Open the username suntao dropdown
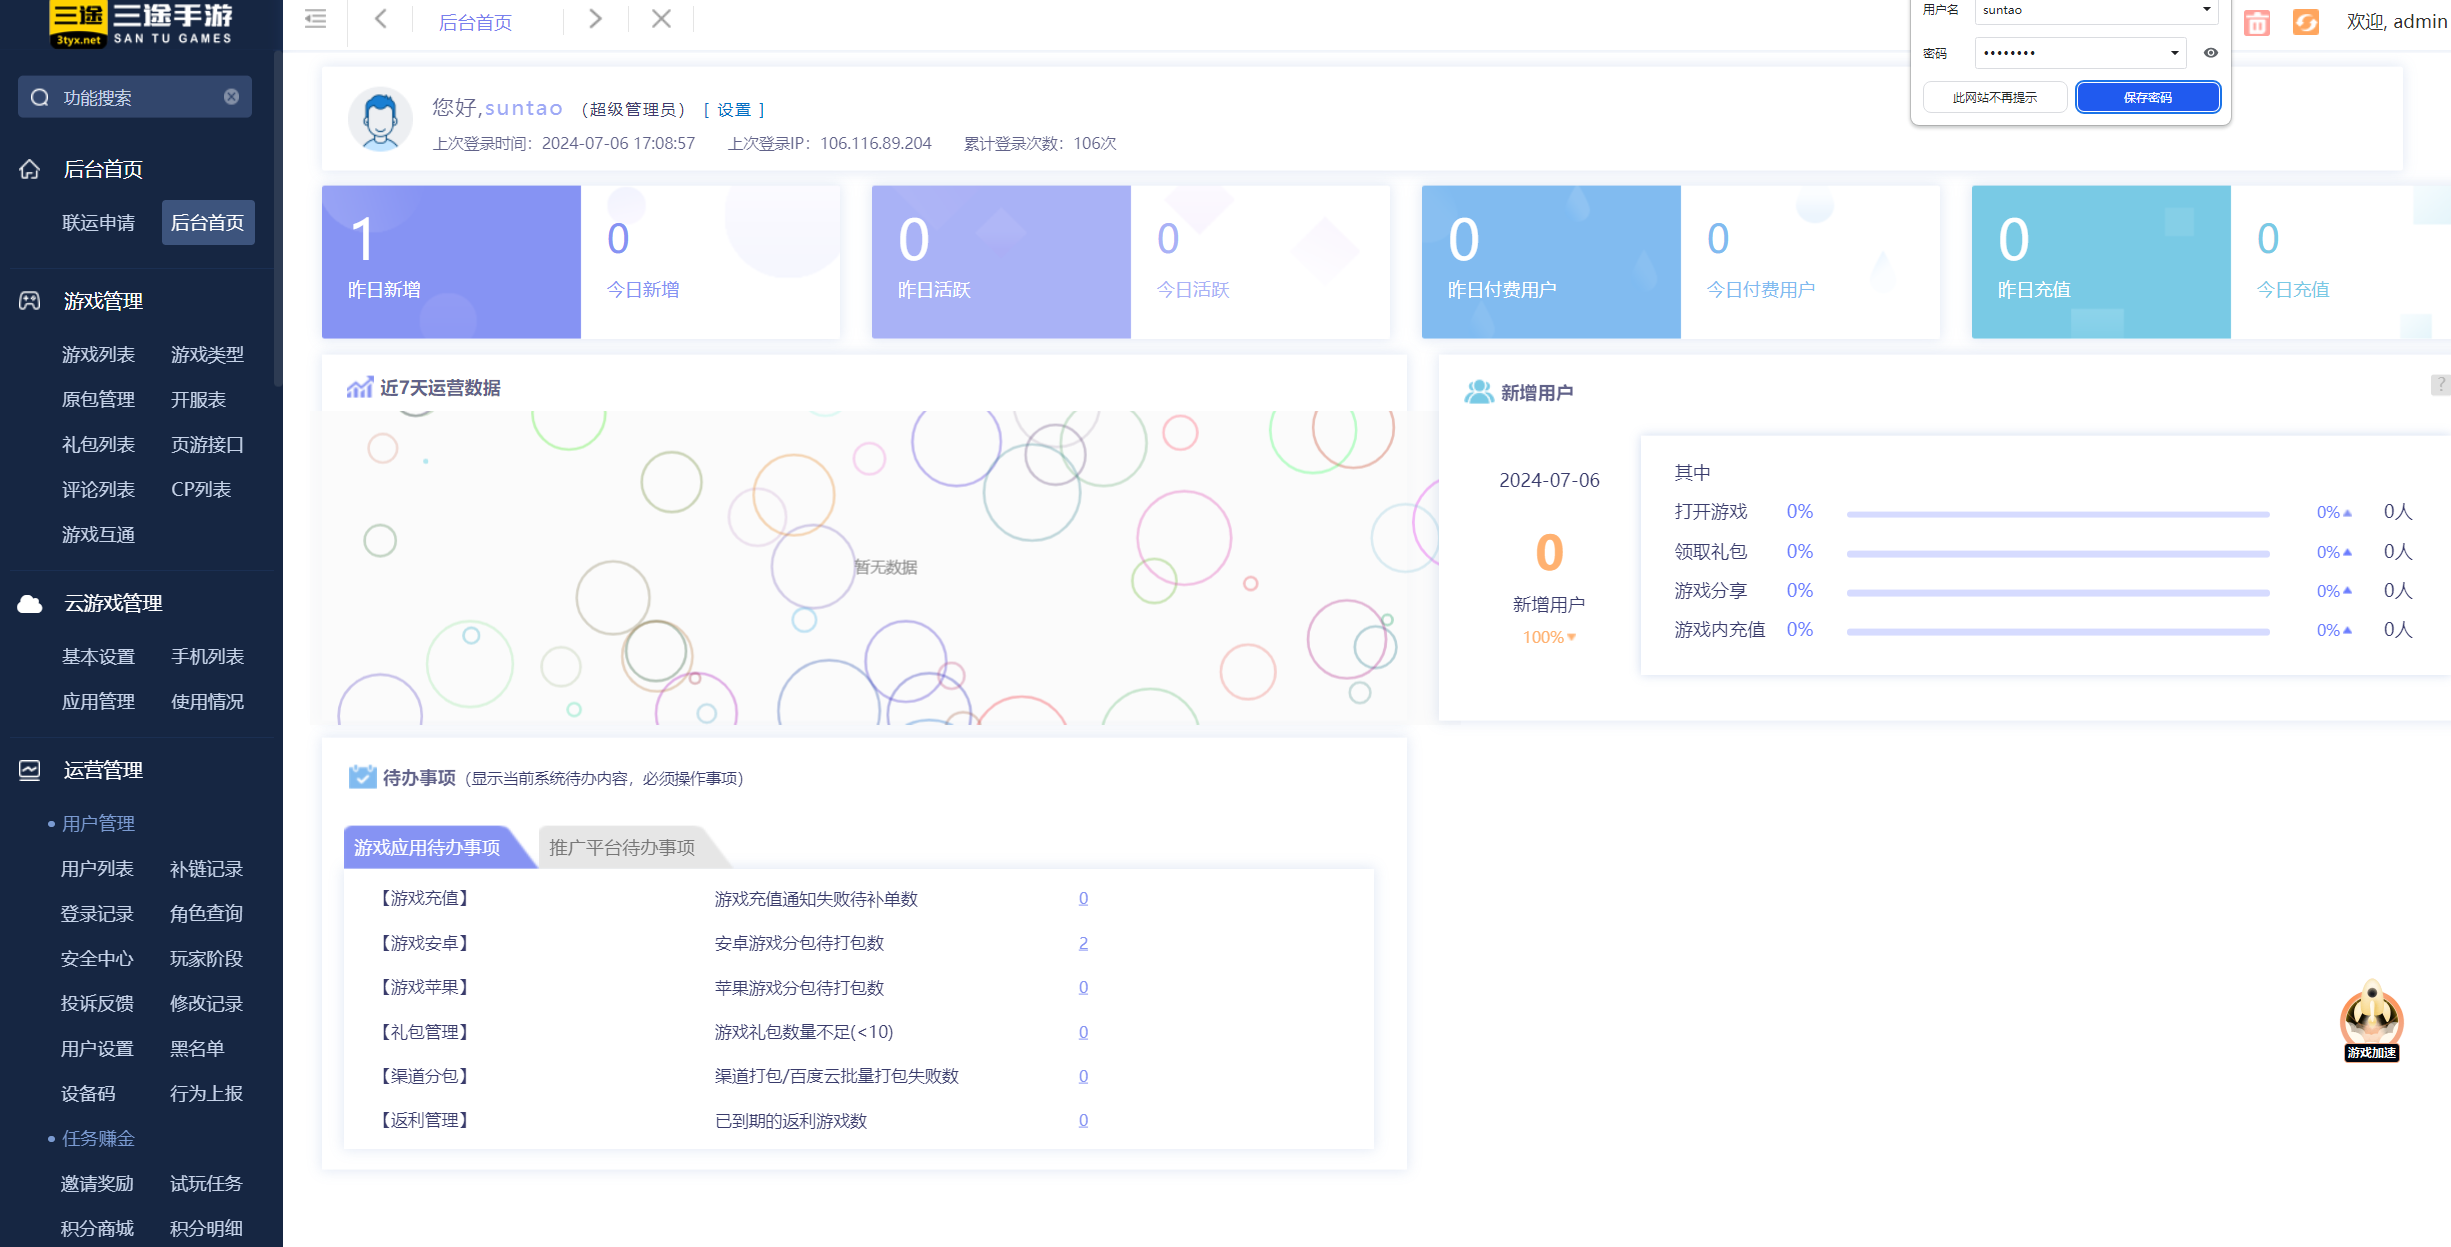The image size is (2451, 1247). [2206, 10]
